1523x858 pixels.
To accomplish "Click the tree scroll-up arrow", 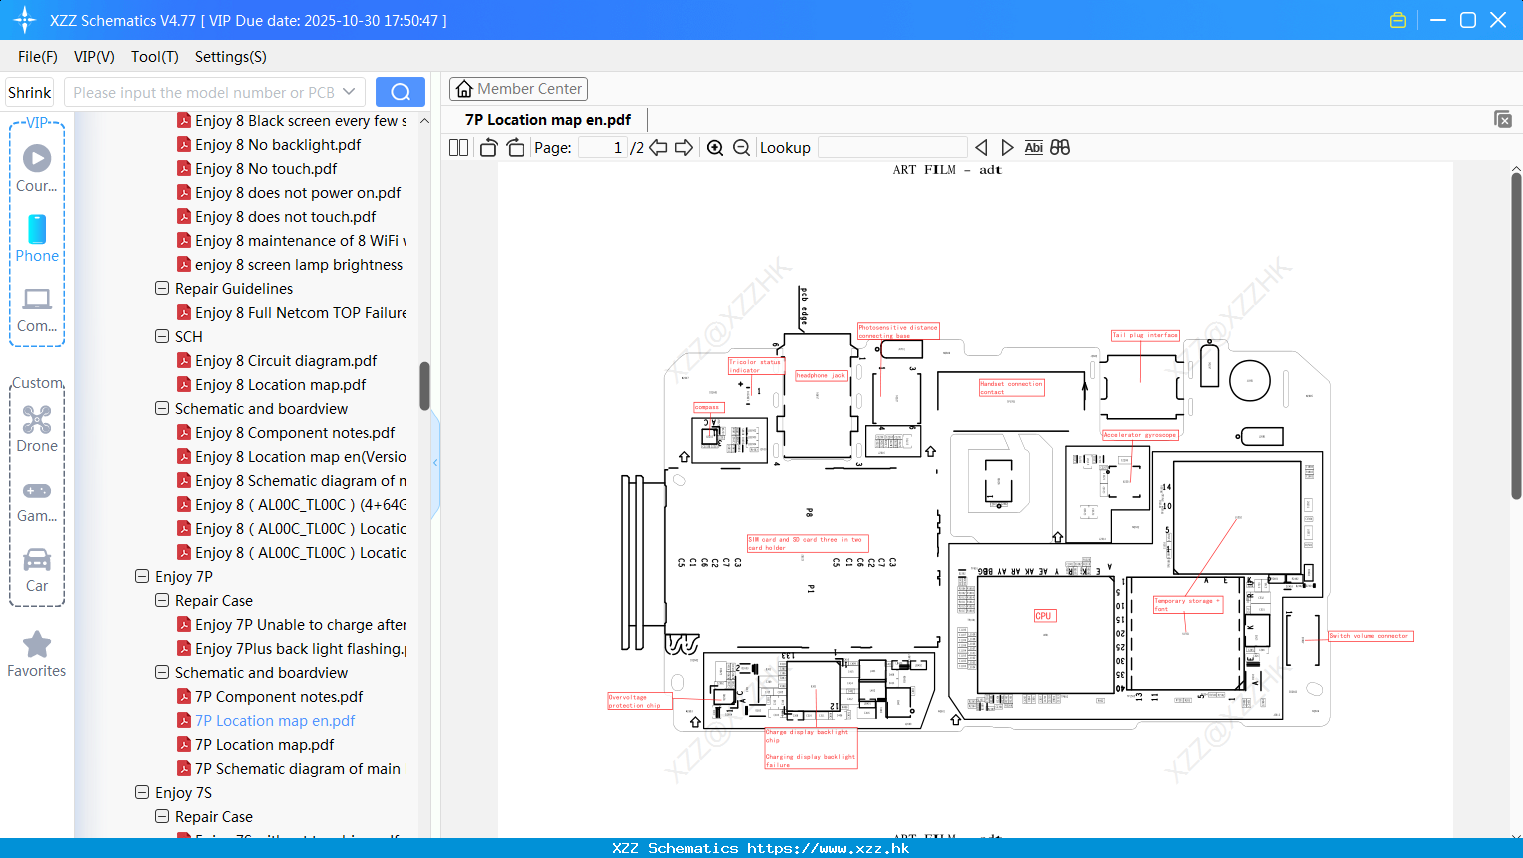I will [x=424, y=120].
